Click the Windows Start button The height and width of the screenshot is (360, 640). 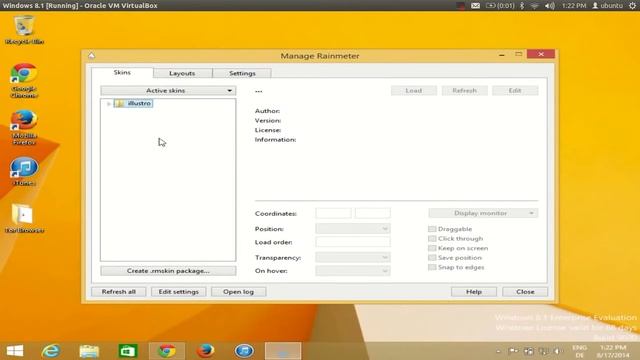[x=15, y=351]
